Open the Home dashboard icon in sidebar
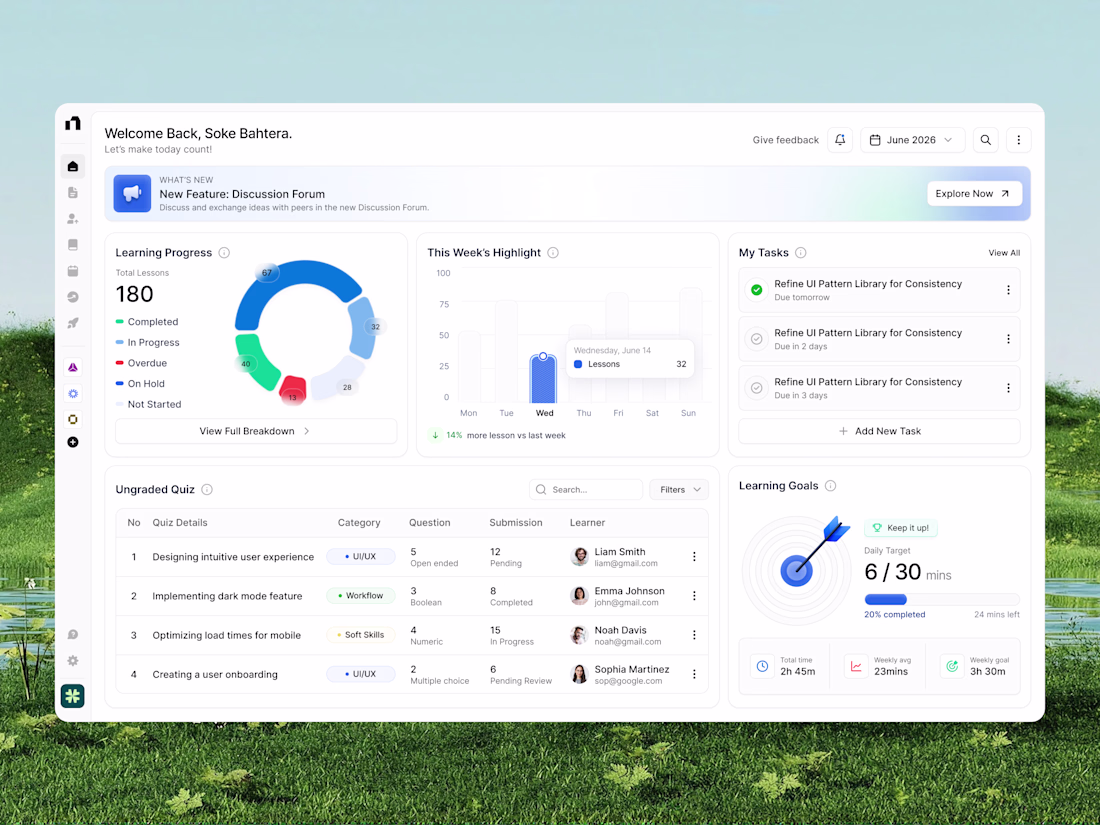1100x825 pixels. pyautogui.click(x=73, y=167)
